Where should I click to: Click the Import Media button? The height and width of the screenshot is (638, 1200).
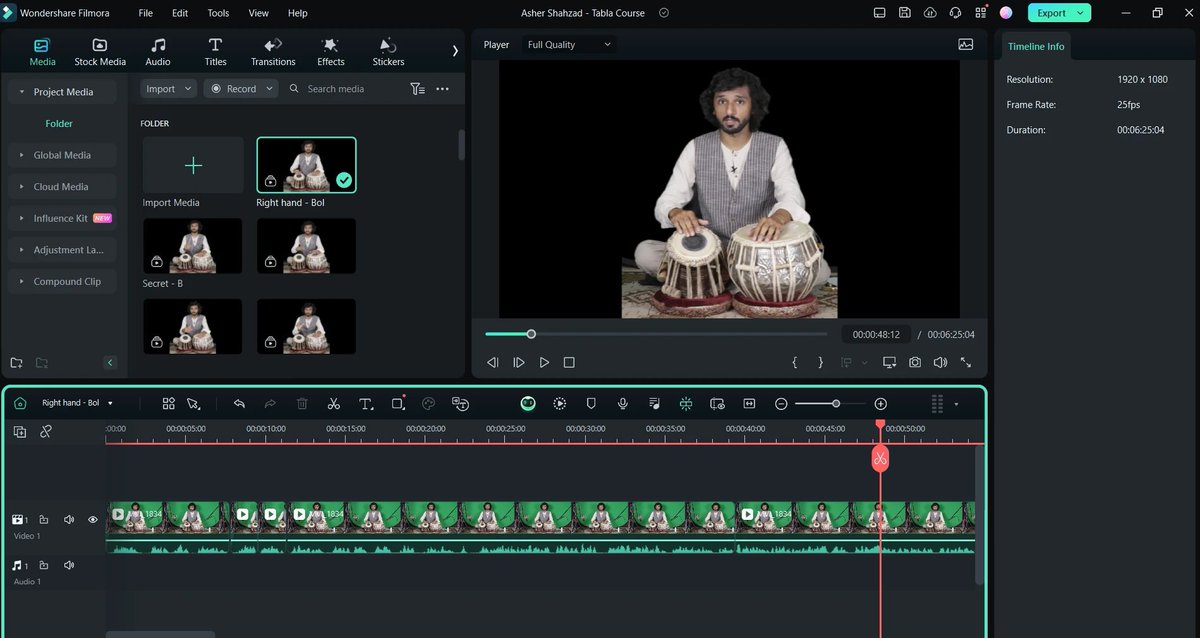(192, 164)
